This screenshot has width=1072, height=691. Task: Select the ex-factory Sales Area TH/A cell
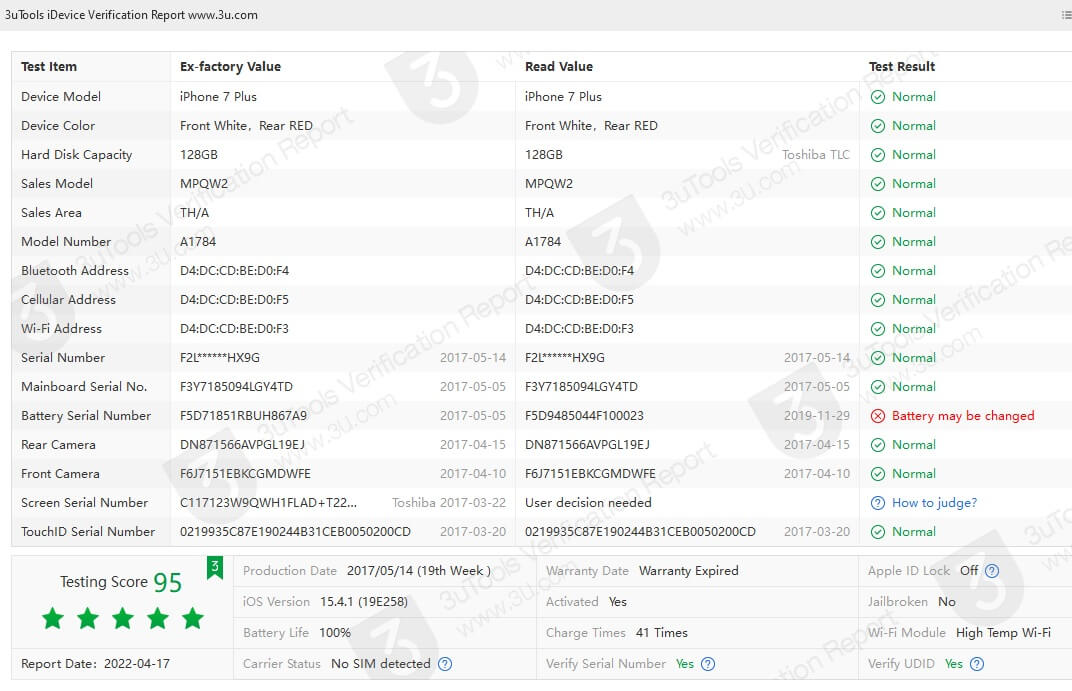[x=194, y=213]
